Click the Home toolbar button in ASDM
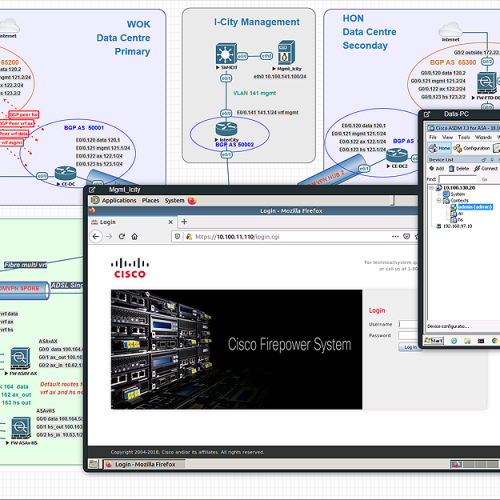This screenshot has width=500, height=500. [439, 148]
